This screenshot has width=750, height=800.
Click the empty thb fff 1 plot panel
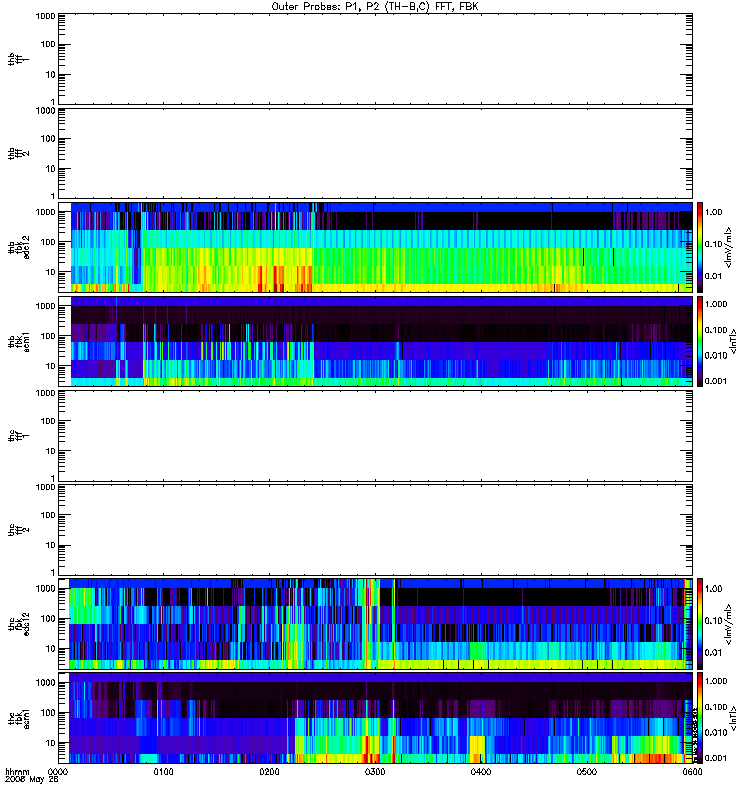(x=375, y=59)
